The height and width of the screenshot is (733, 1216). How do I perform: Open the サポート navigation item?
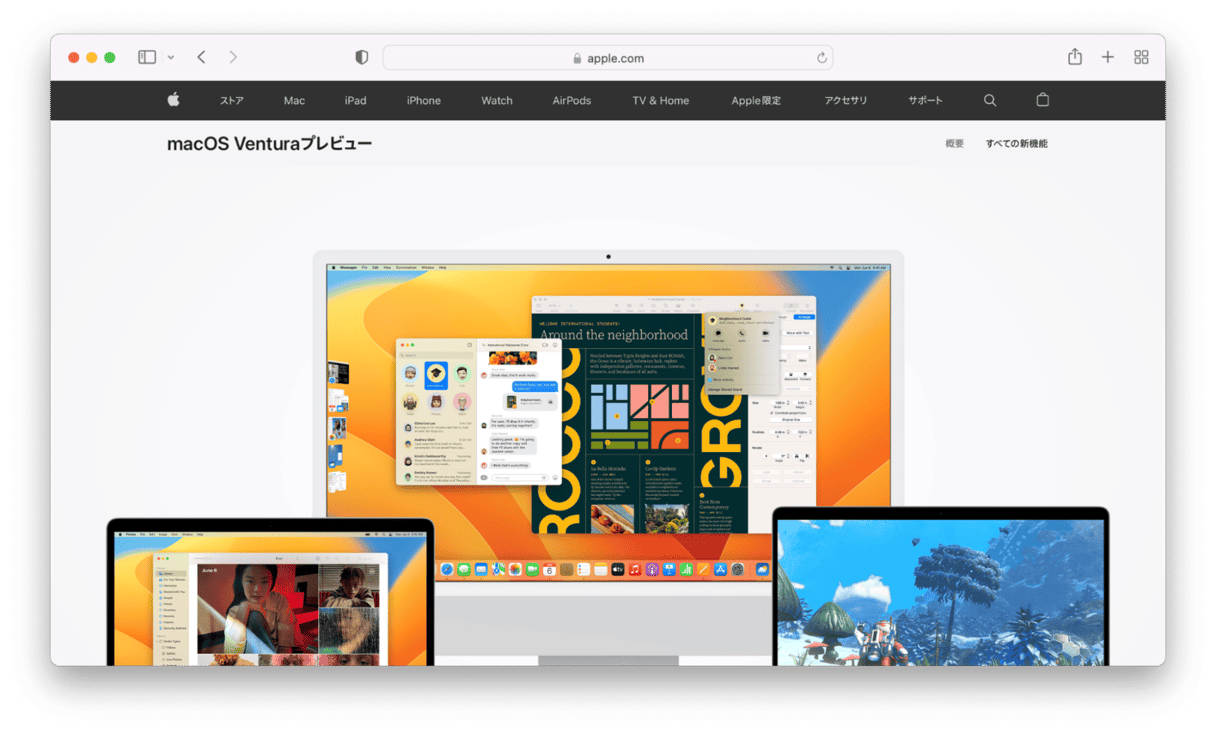pos(926,101)
